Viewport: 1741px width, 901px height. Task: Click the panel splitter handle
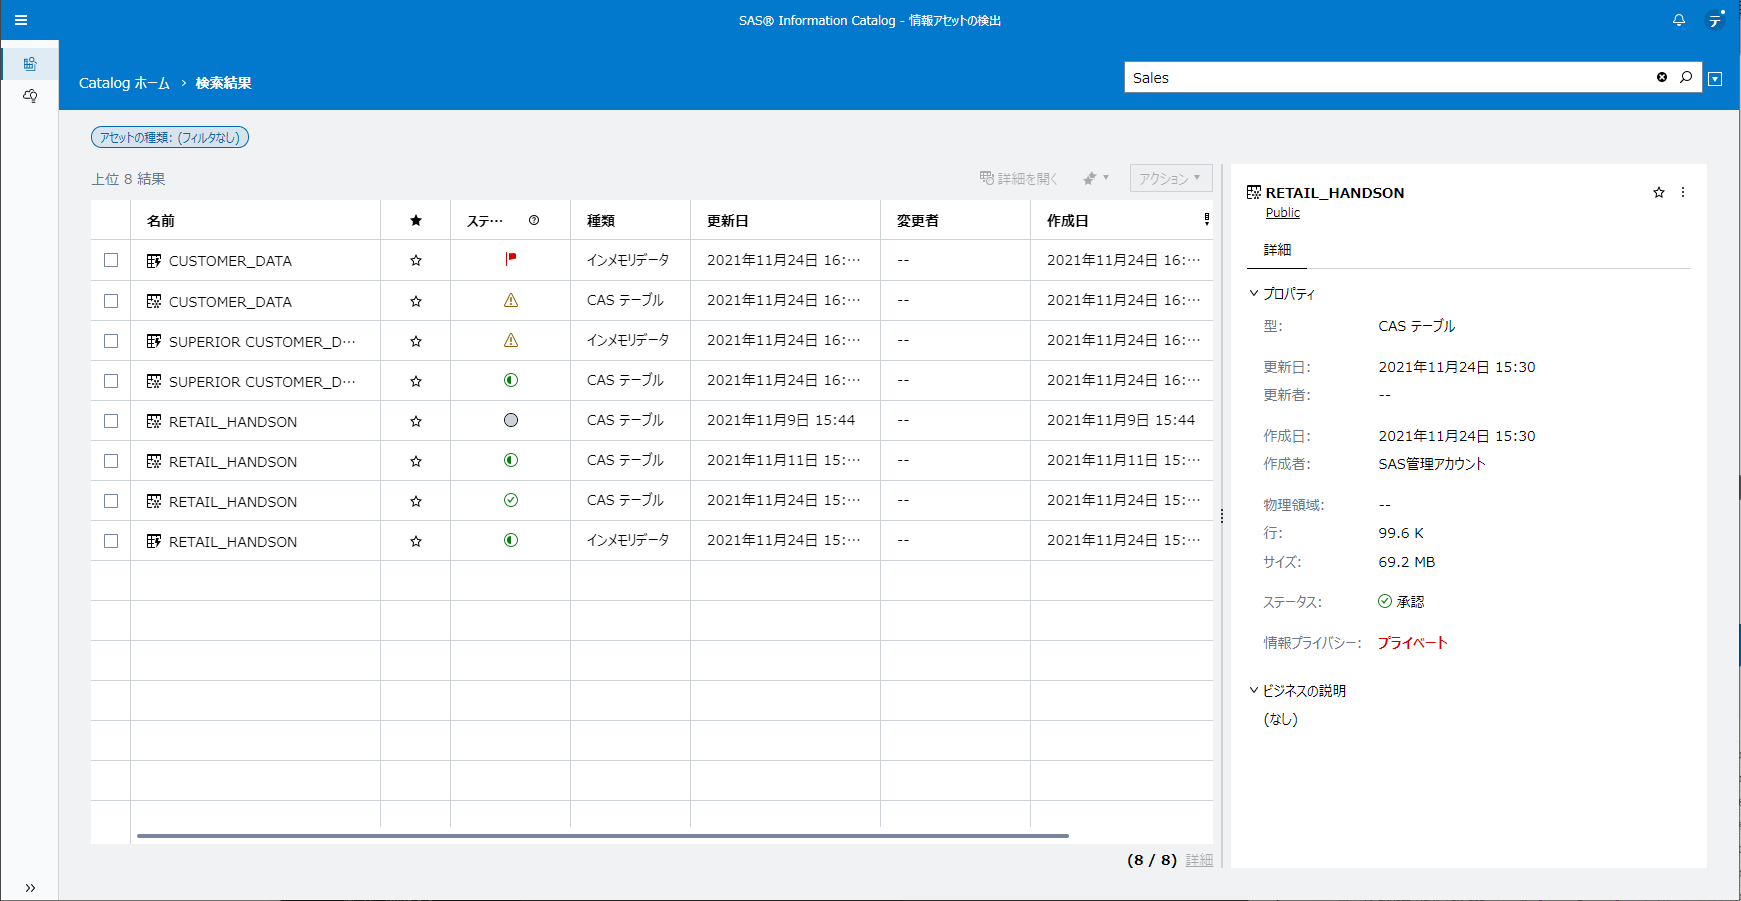coord(1222,516)
